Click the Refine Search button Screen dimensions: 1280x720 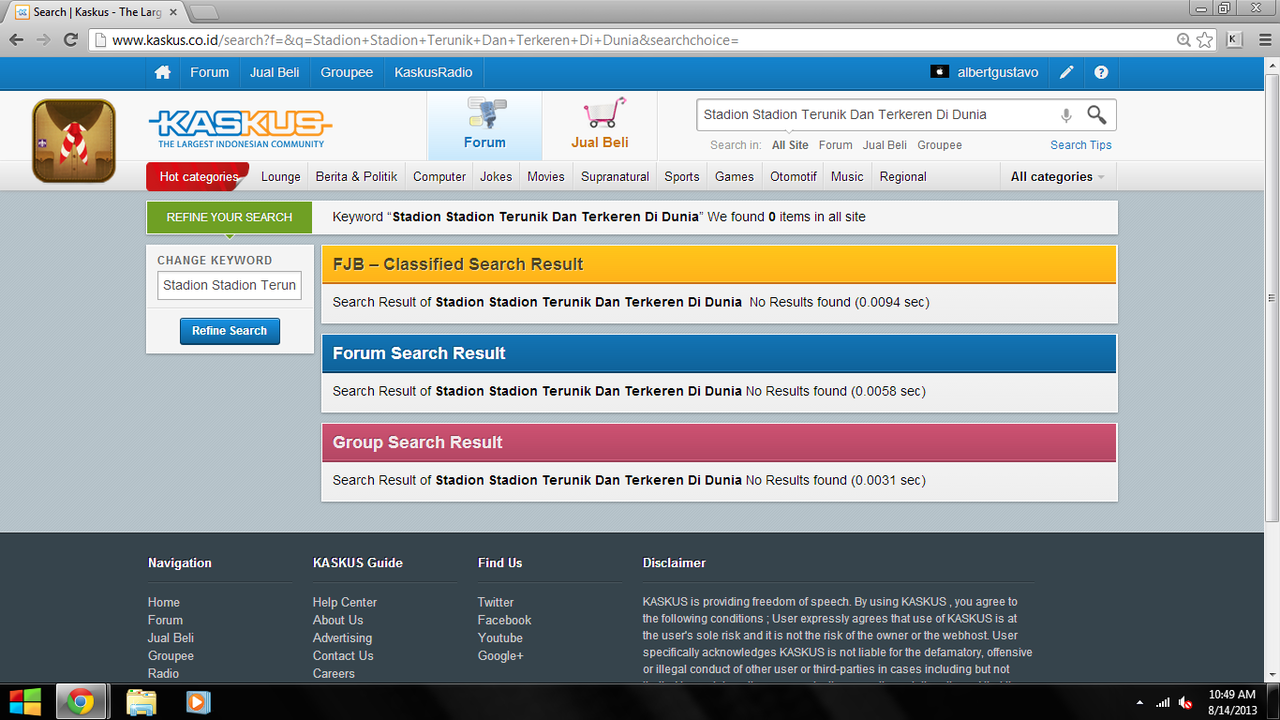tap(230, 331)
